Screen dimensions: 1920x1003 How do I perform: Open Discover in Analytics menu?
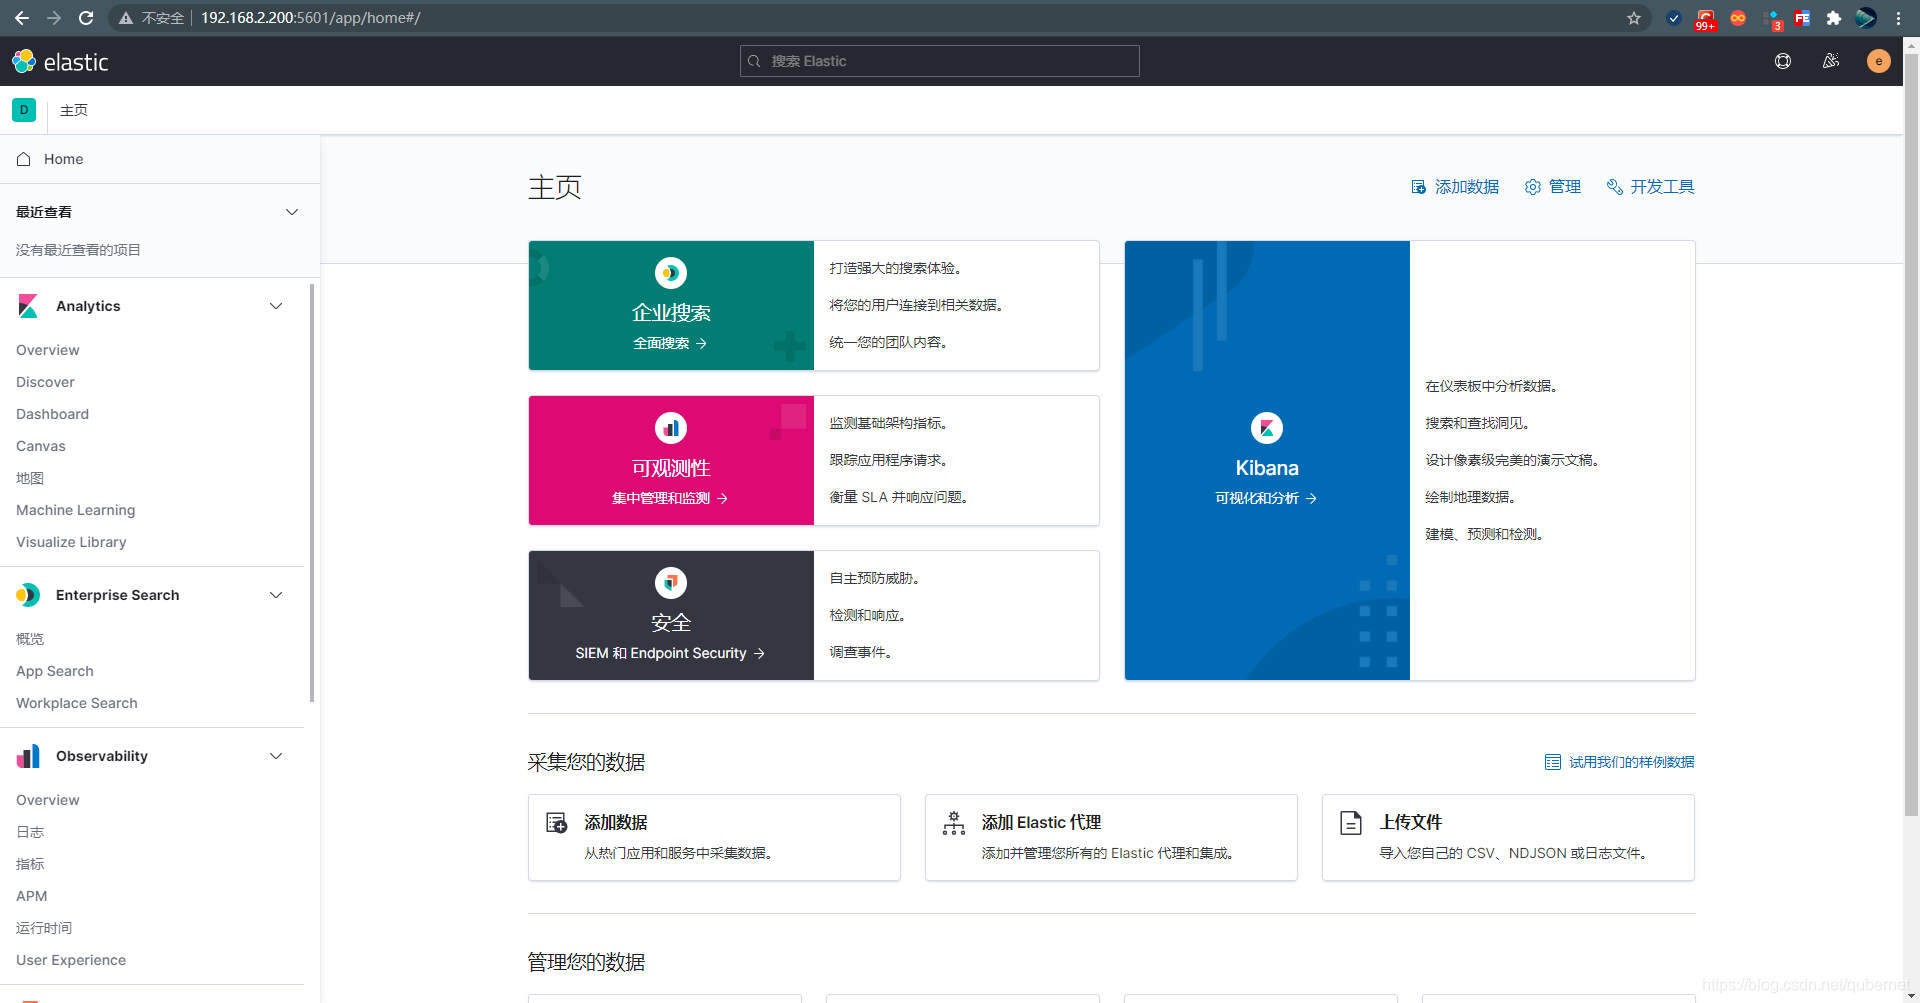(45, 382)
